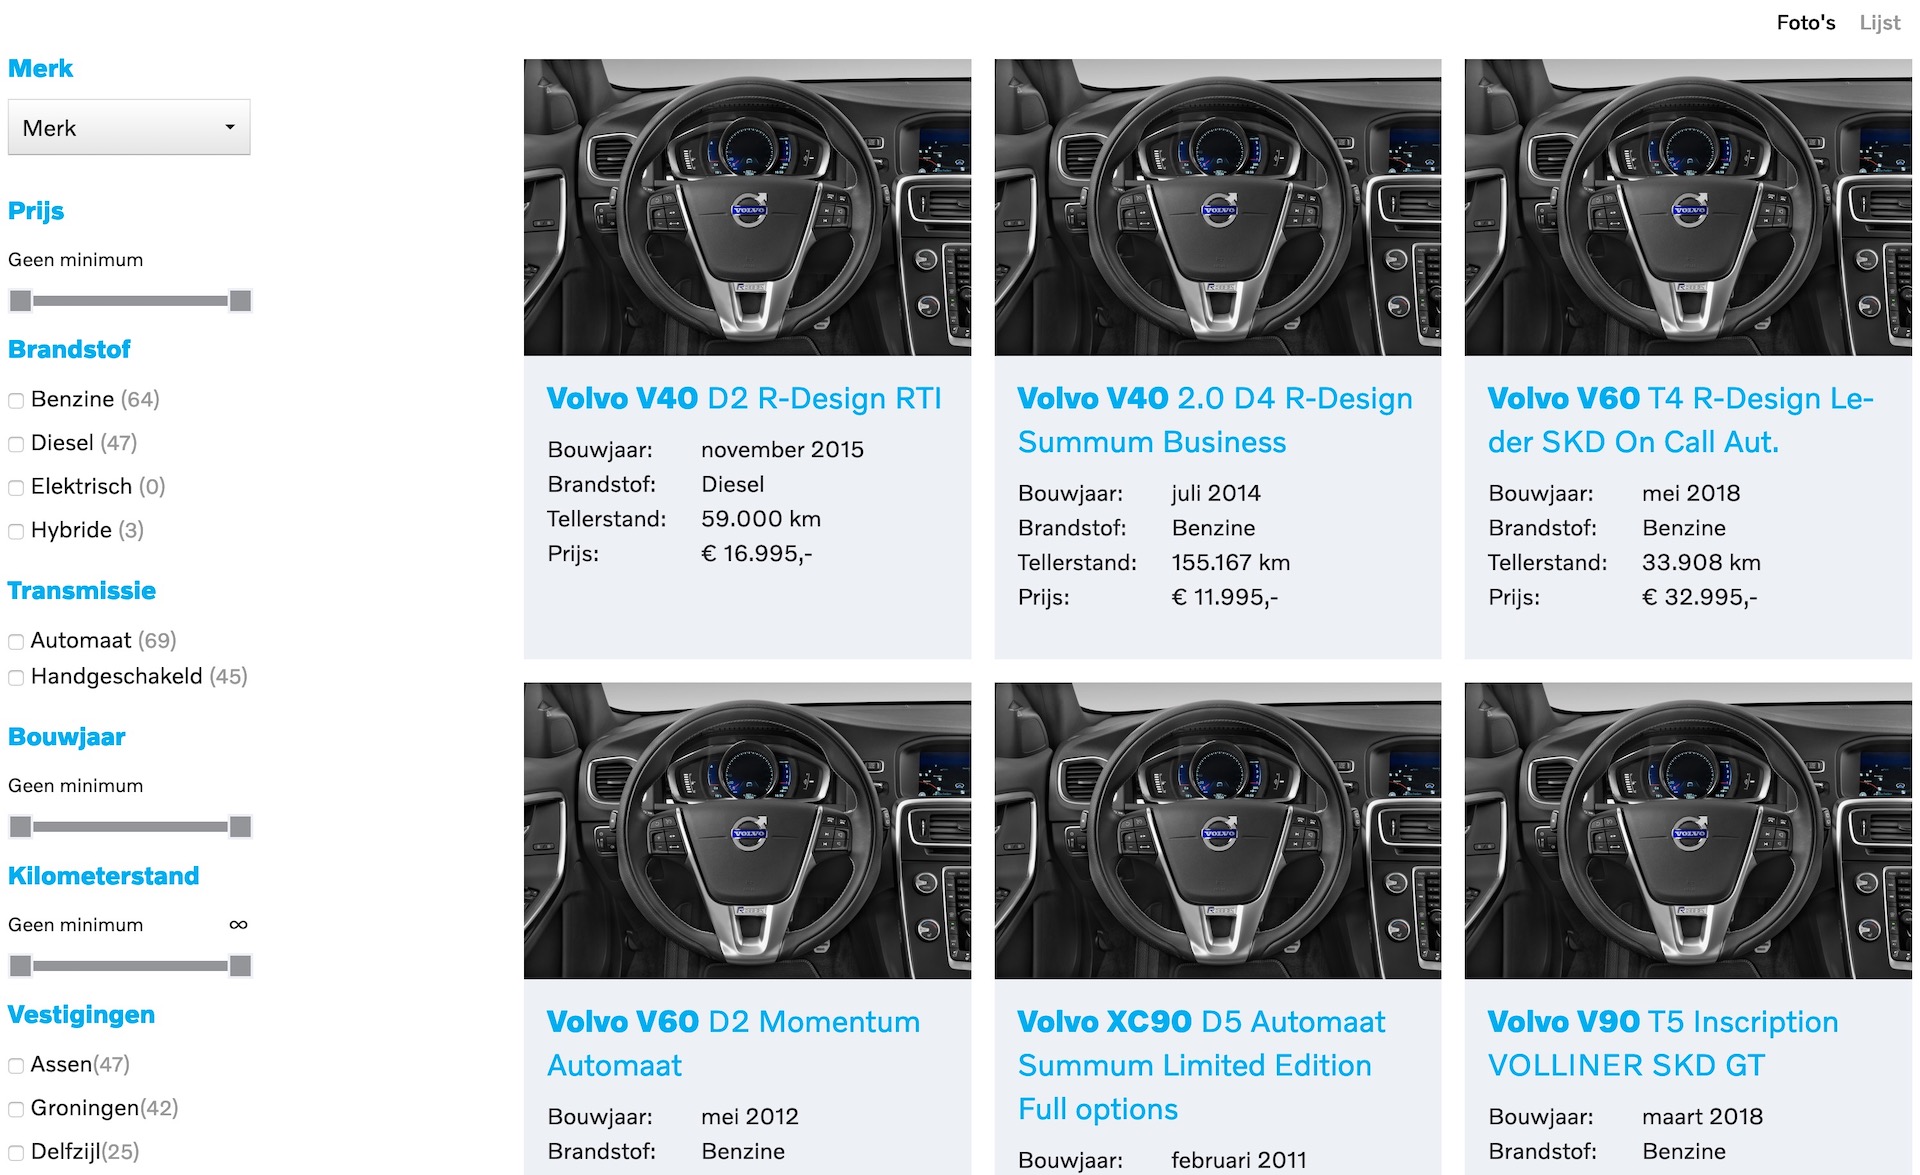Enable the Hybride fuel filter
The image size is (1920, 1175).
[x=16, y=531]
